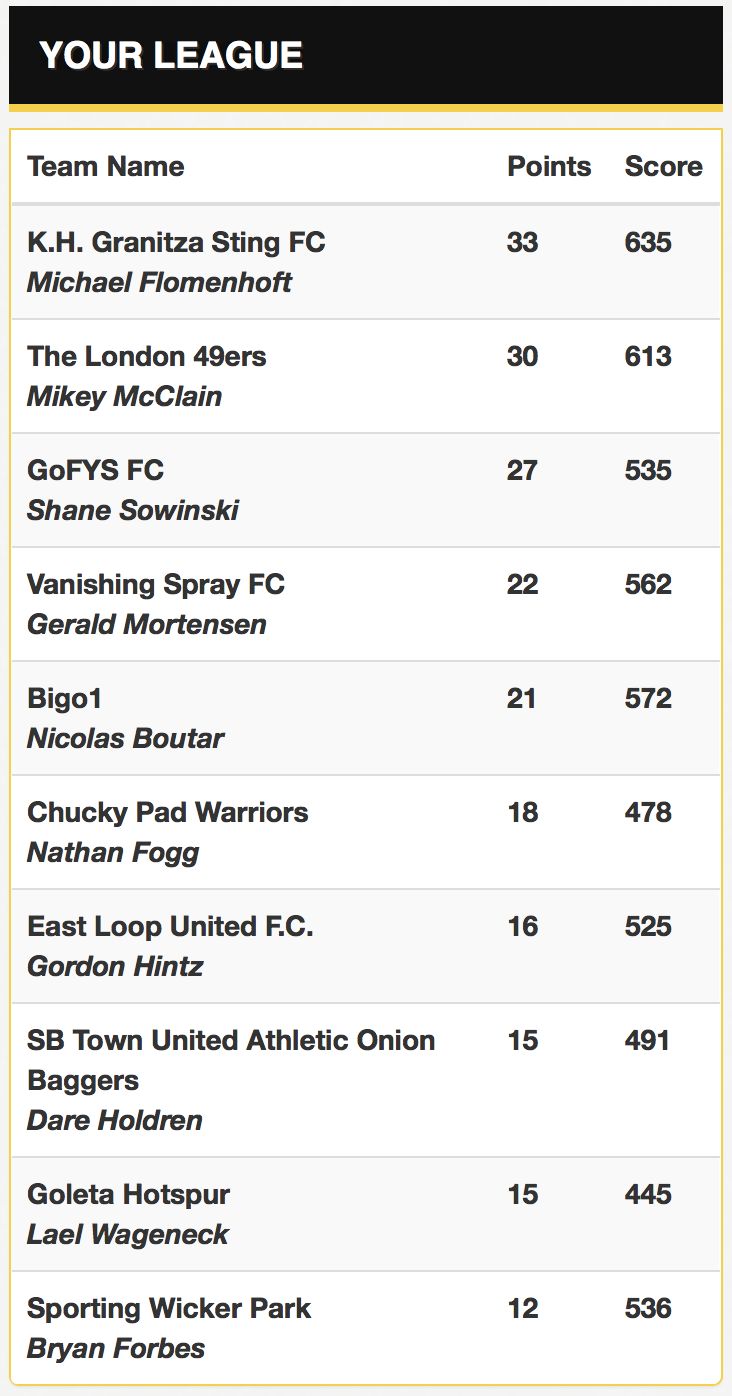Click manager name Michael Flomenhoft
Viewport: 732px width, 1396px height.
pyautogui.click(x=159, y=282)
